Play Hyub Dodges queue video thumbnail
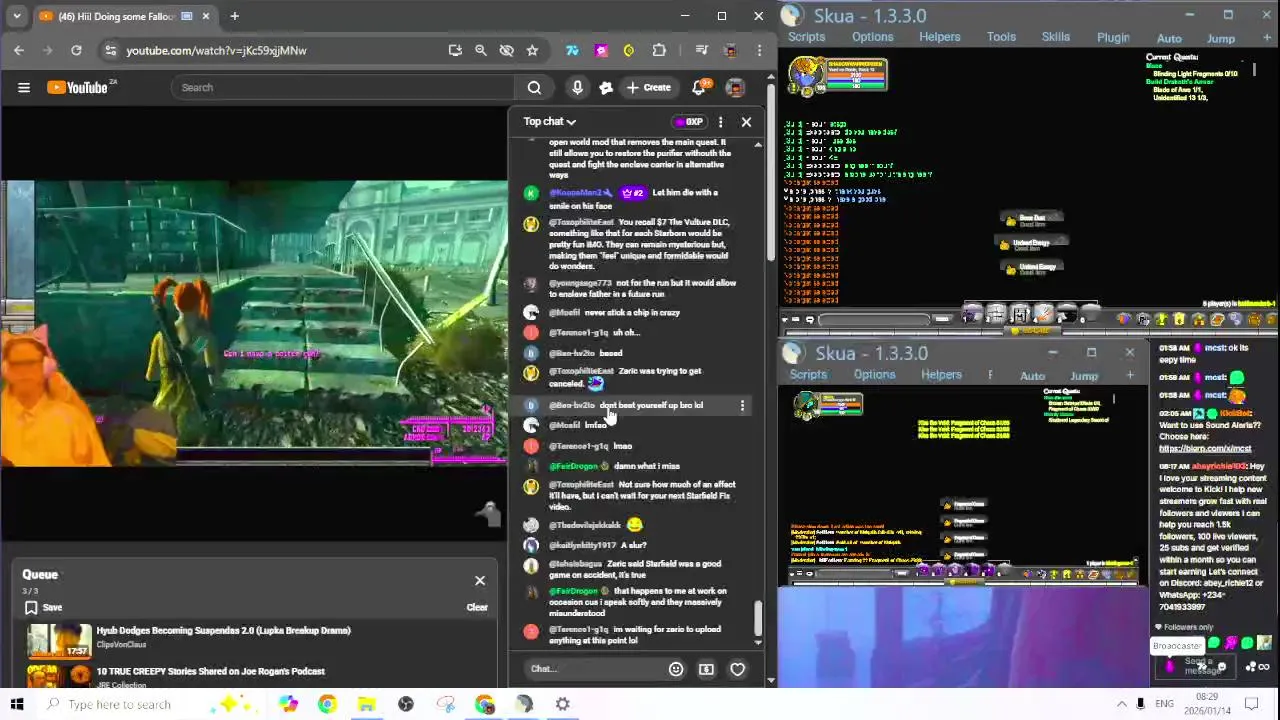The image size is (1280, 720). click(59, 640)
